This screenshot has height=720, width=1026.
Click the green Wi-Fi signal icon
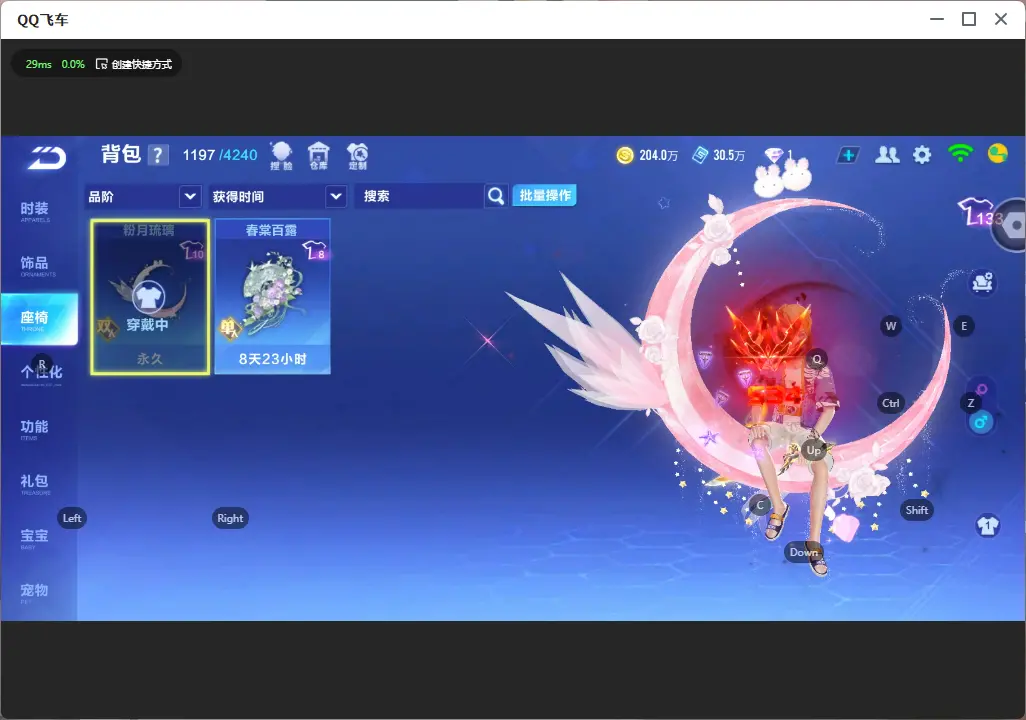click(960, 154)
